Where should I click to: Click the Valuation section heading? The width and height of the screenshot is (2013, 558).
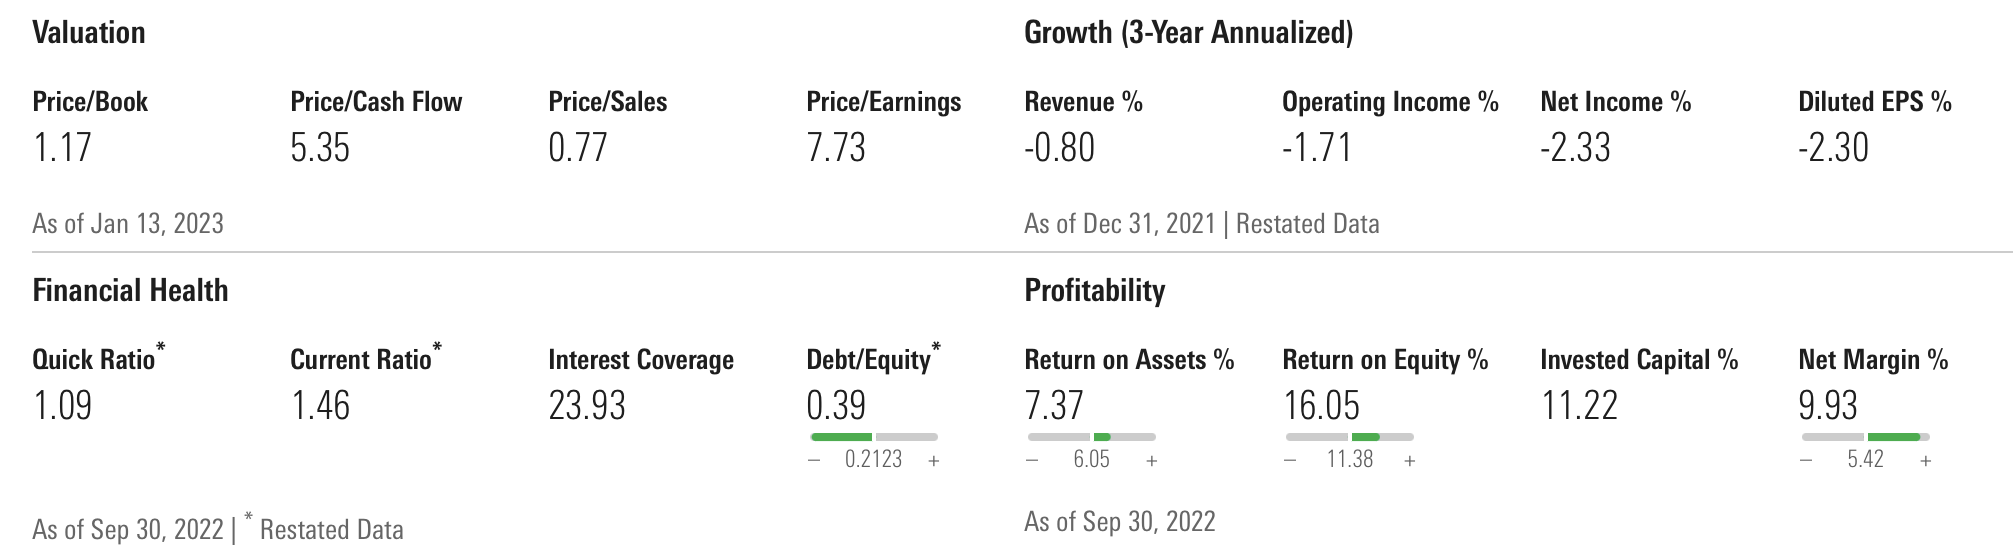[x=89, y=33]
